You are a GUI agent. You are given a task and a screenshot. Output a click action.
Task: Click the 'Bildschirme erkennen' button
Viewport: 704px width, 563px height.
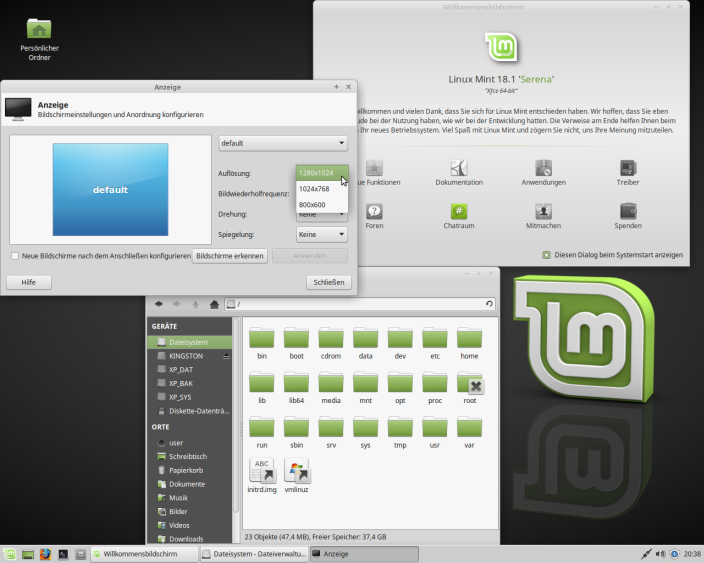pos(230,256)
